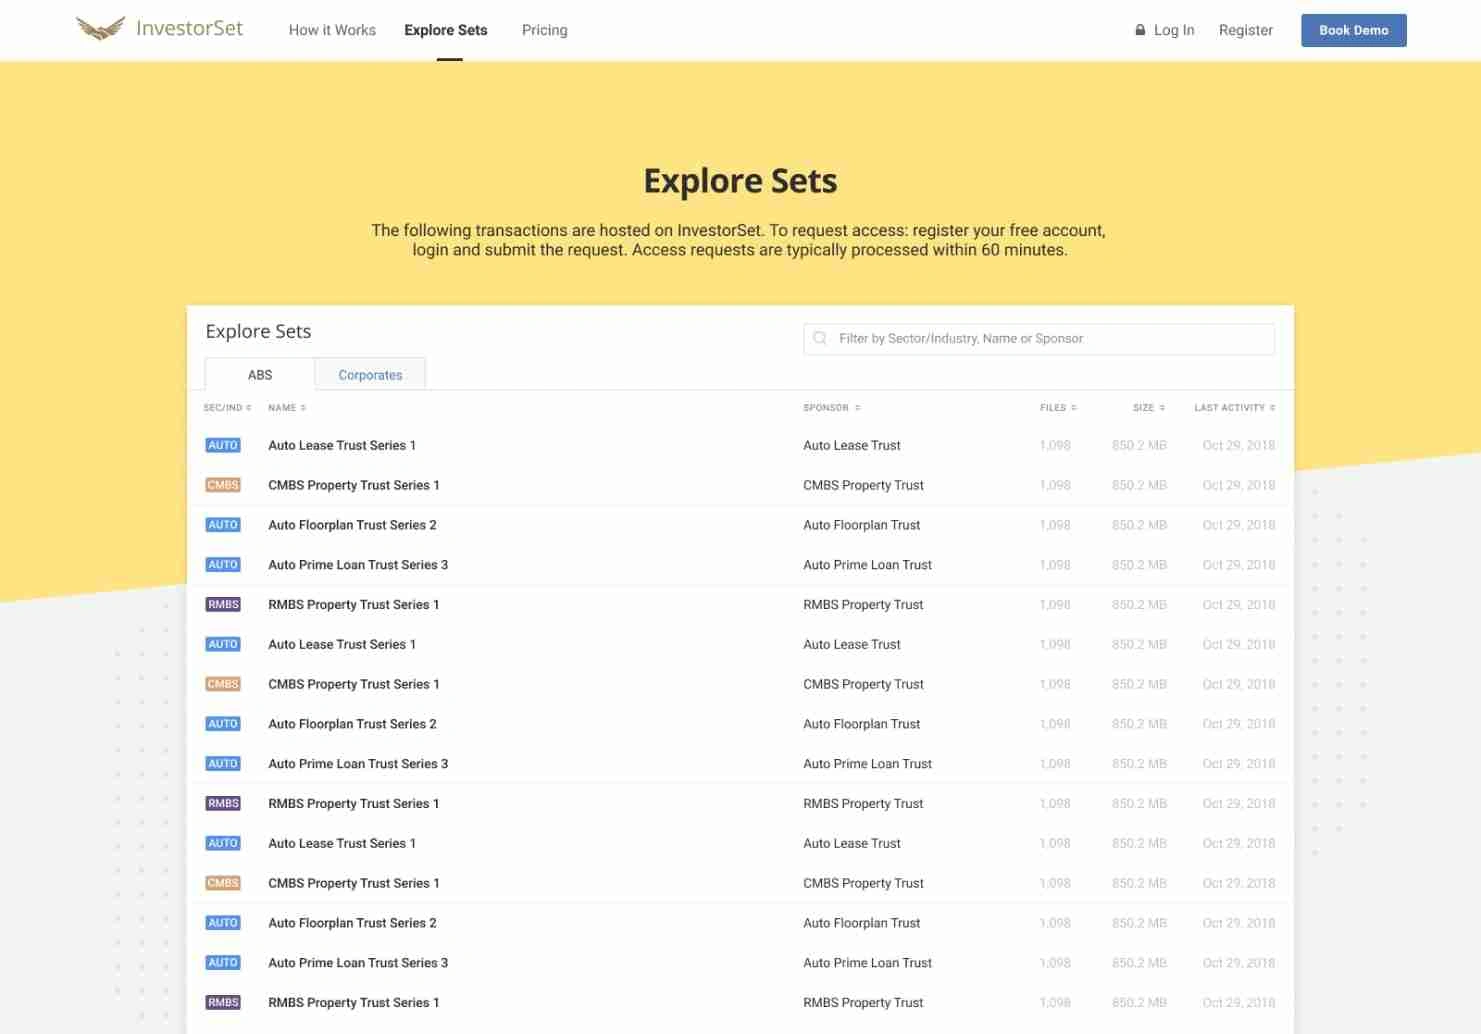Select the ABS tab
1481x1034 pixels.
260,375
